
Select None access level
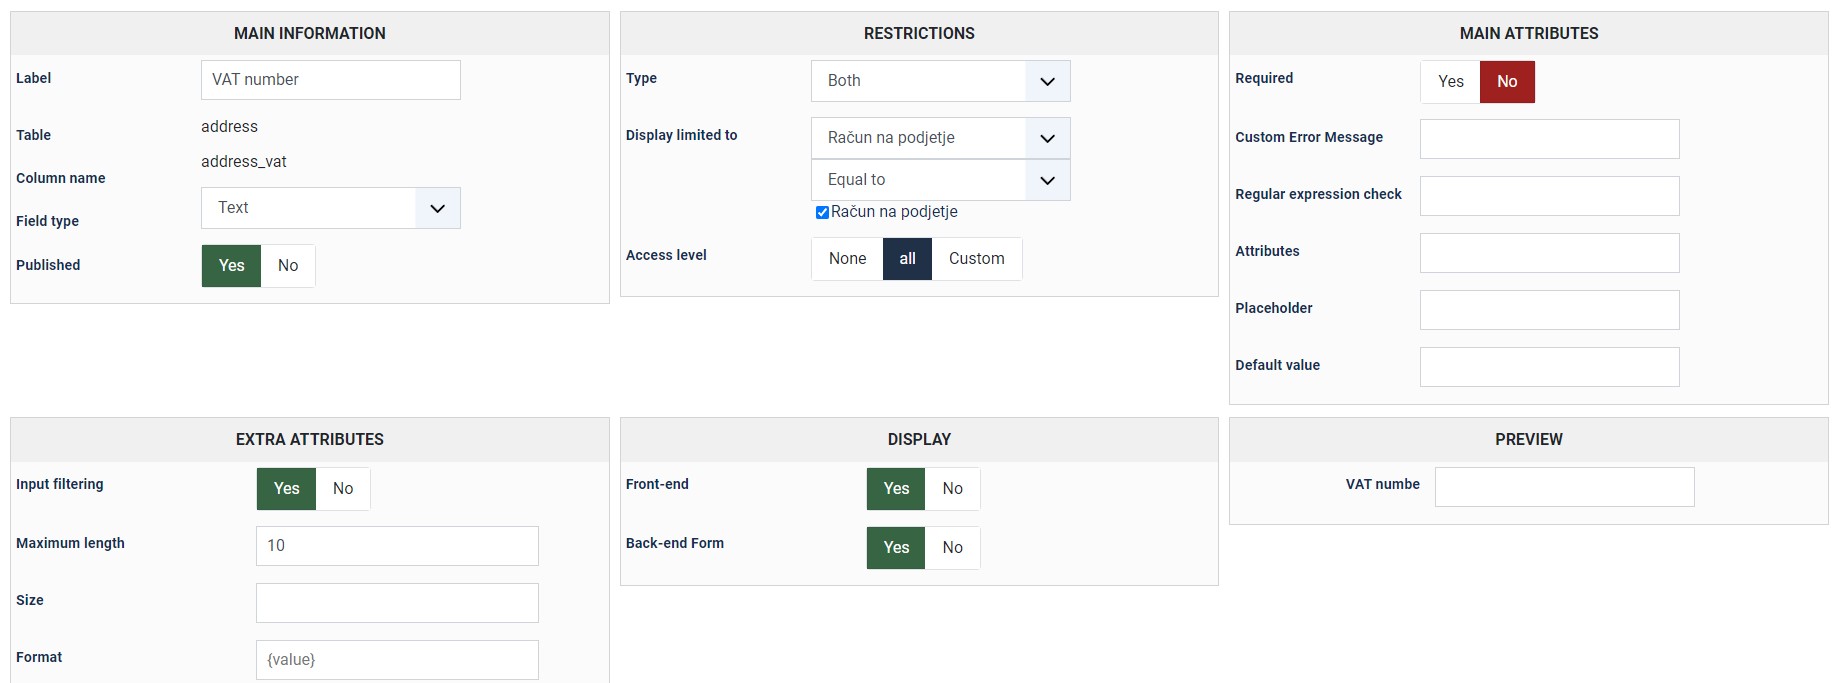click(x=847, y=259)
